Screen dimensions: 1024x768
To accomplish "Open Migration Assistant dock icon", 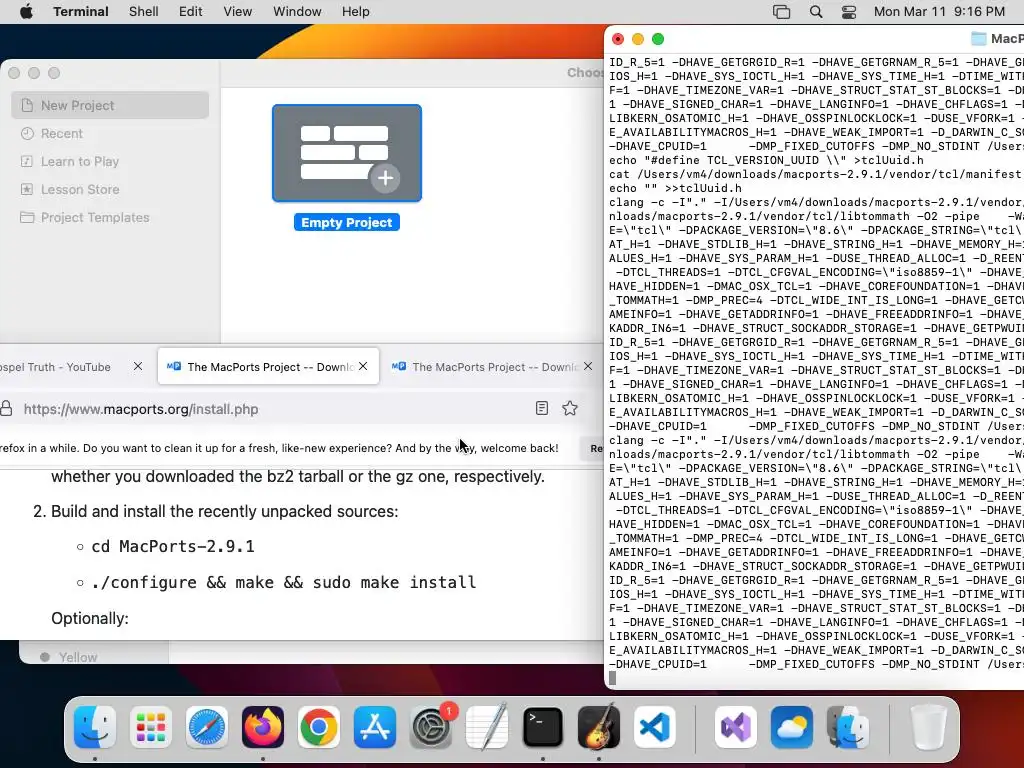I will coord(848,727).
